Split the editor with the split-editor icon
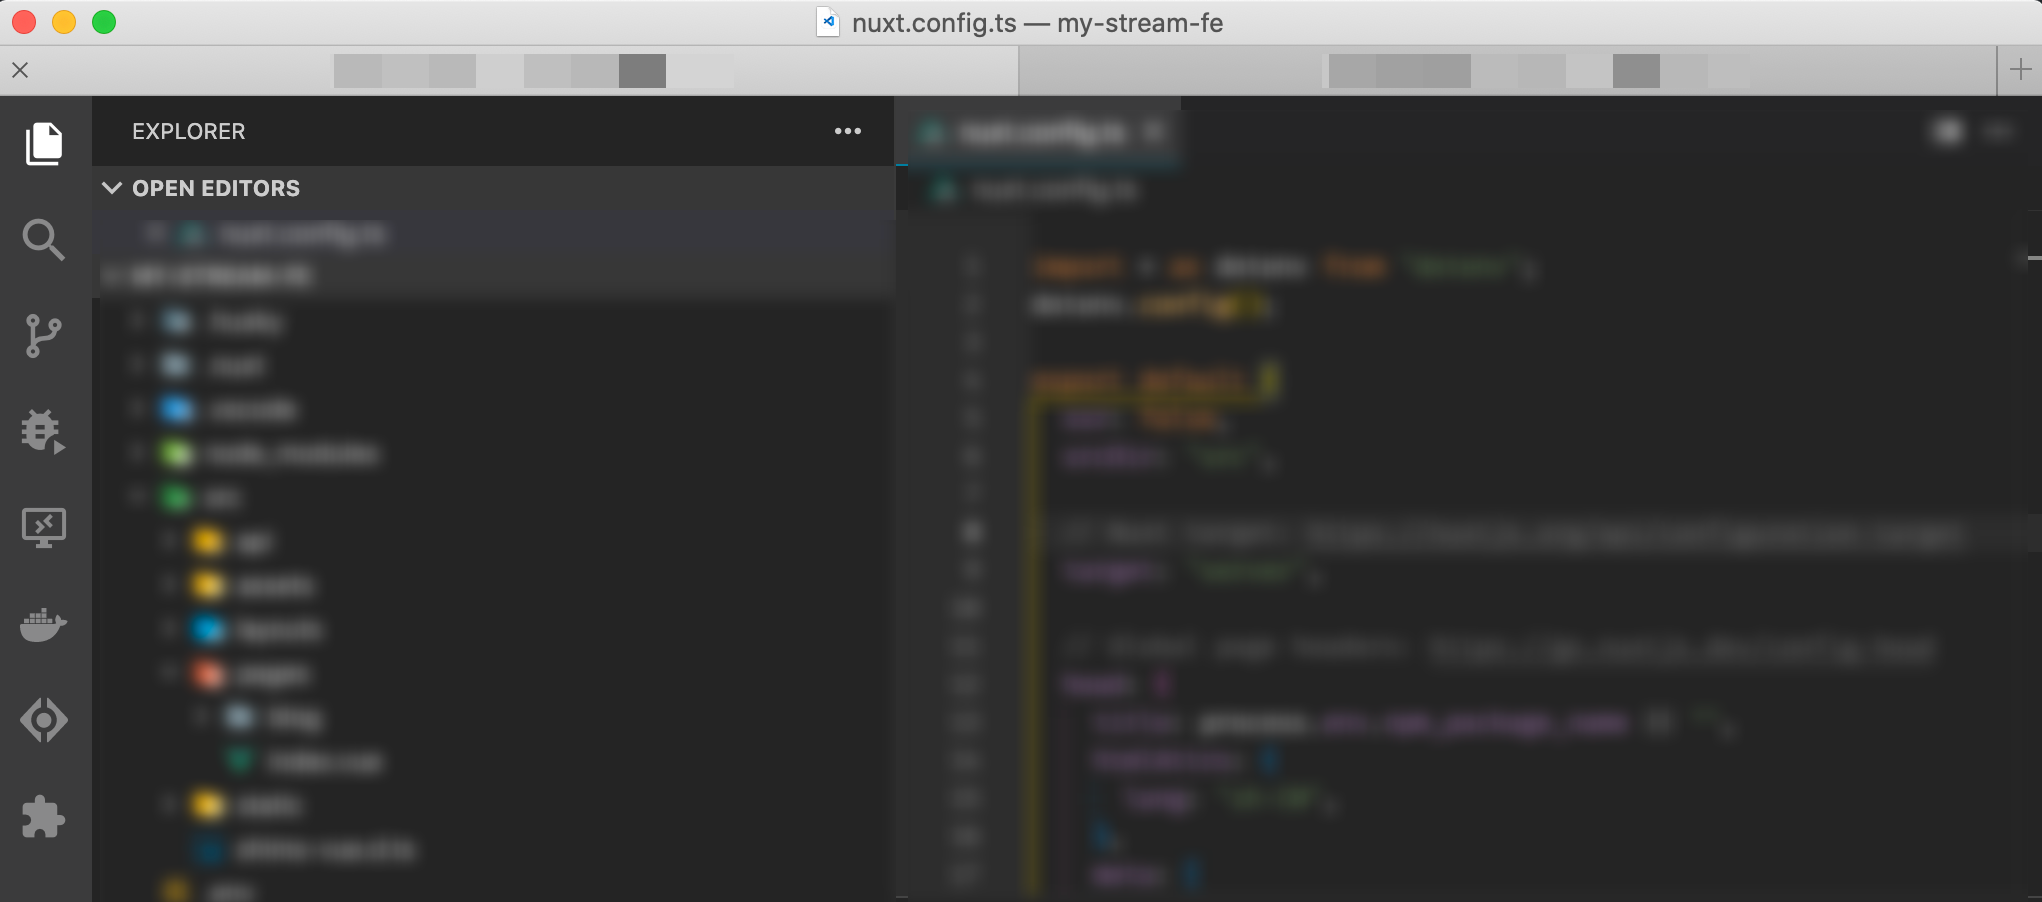2042x902 pixels. [1948, 131]
